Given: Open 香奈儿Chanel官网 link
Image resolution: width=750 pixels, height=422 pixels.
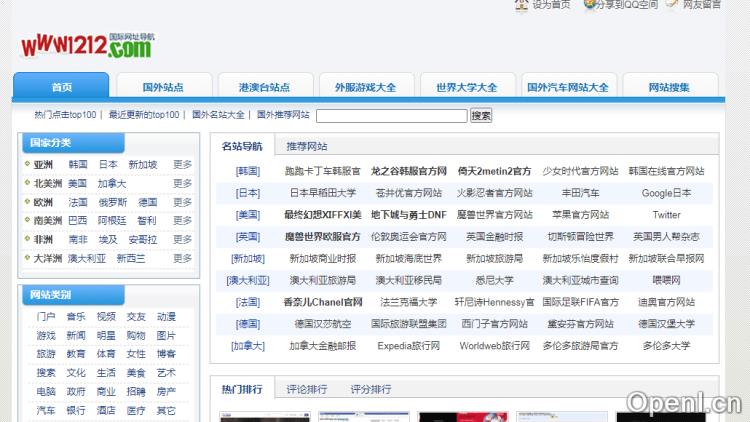Looking at the screenshot, I should pos(322,302).
